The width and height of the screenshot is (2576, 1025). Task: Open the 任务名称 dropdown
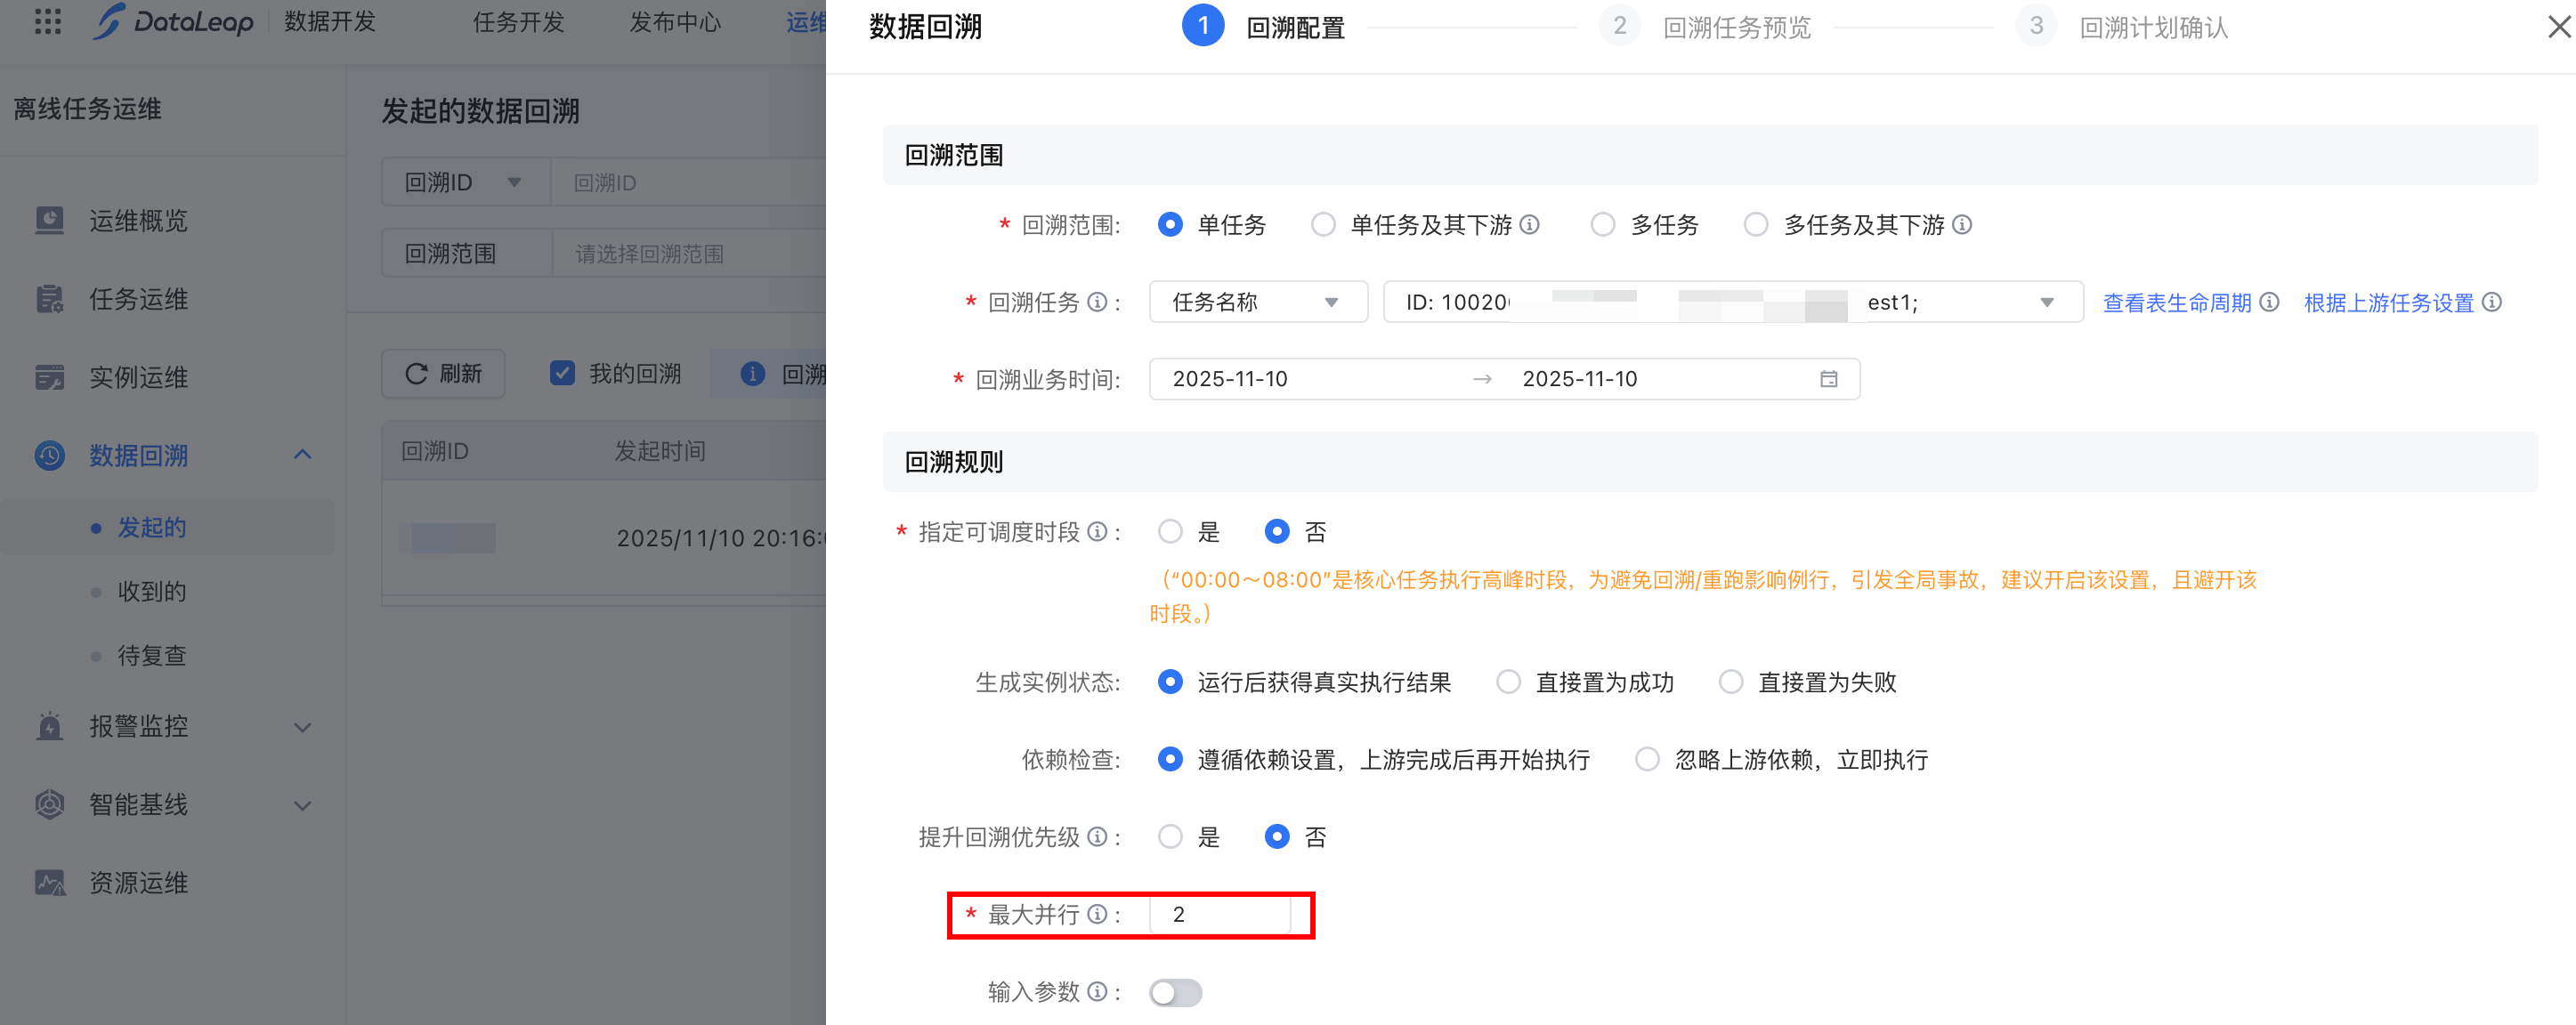point(1257,302)
